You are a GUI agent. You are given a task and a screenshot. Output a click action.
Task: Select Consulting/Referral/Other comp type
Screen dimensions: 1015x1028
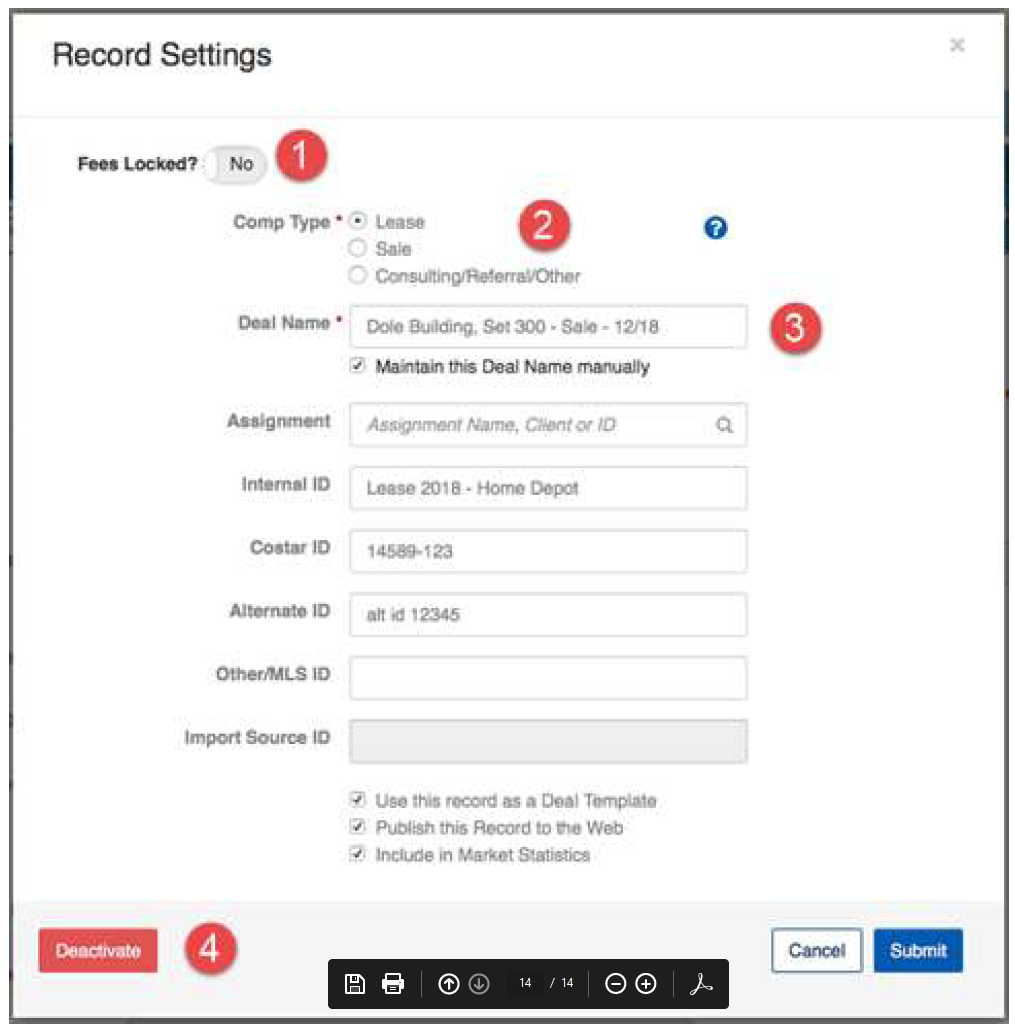coord(357,275)
